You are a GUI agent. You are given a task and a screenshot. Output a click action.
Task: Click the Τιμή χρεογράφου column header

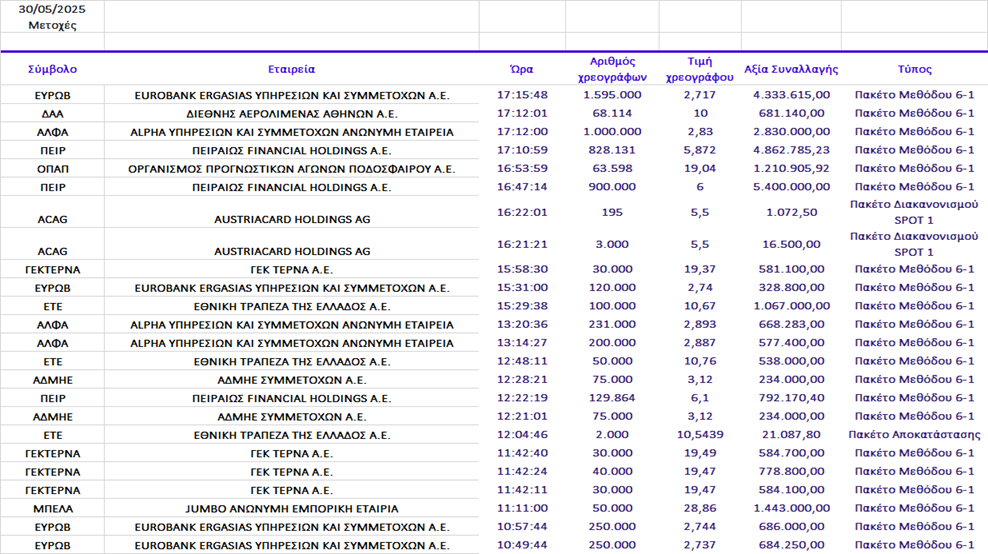(x=699, y=69)
